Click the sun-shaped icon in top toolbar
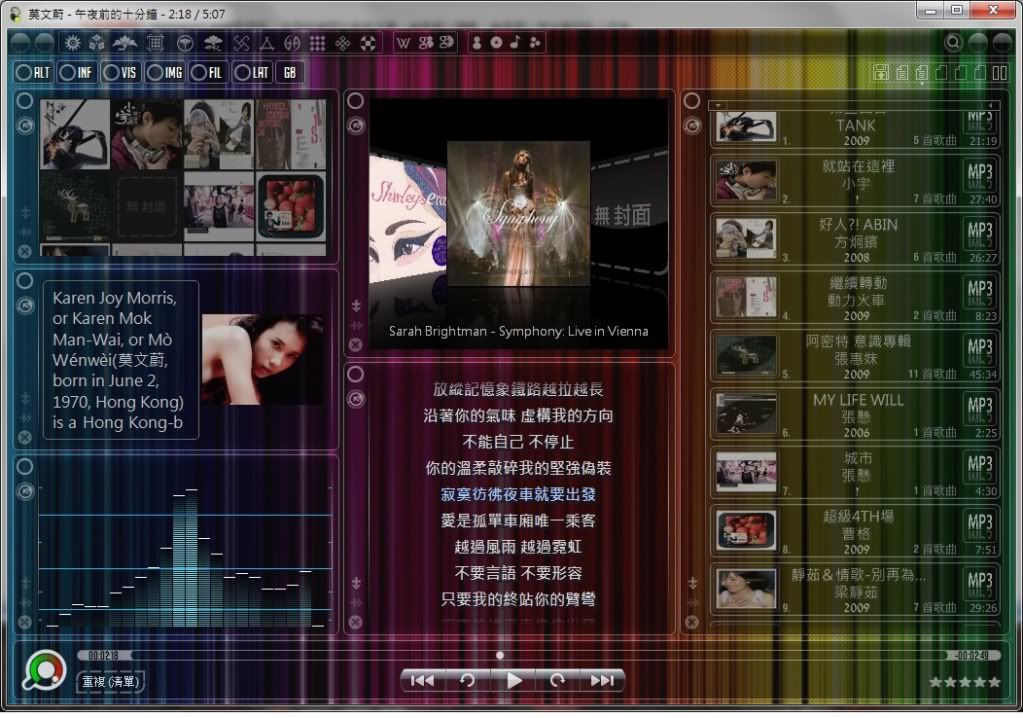The width and height of the screenshot is (1023, 718). pos(72,43)
